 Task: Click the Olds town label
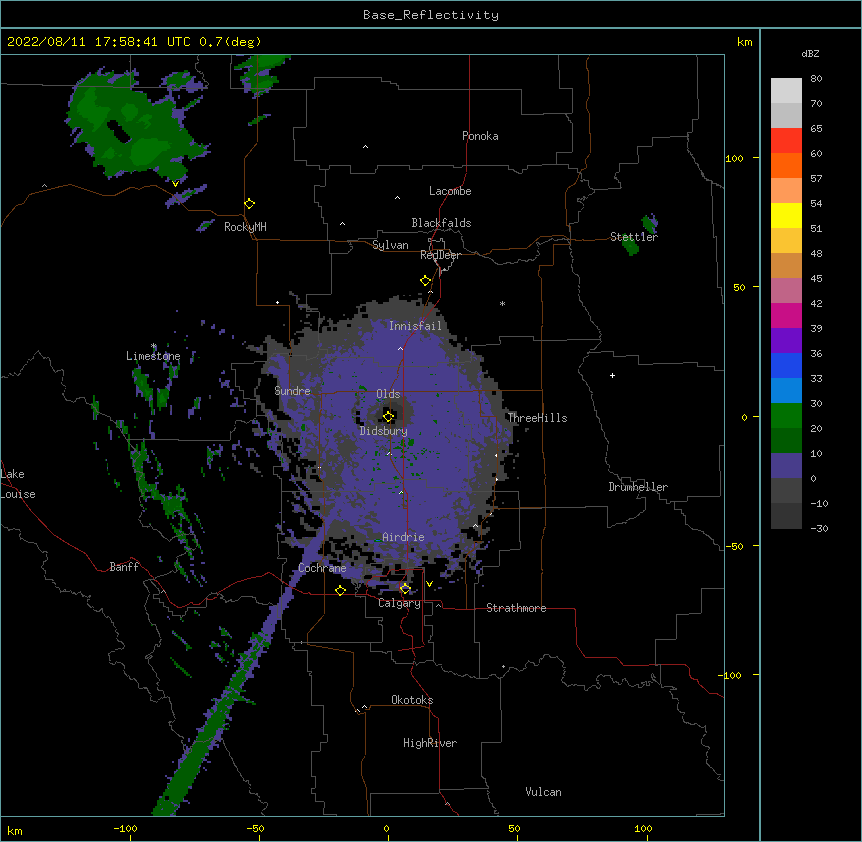pos(388,394)
